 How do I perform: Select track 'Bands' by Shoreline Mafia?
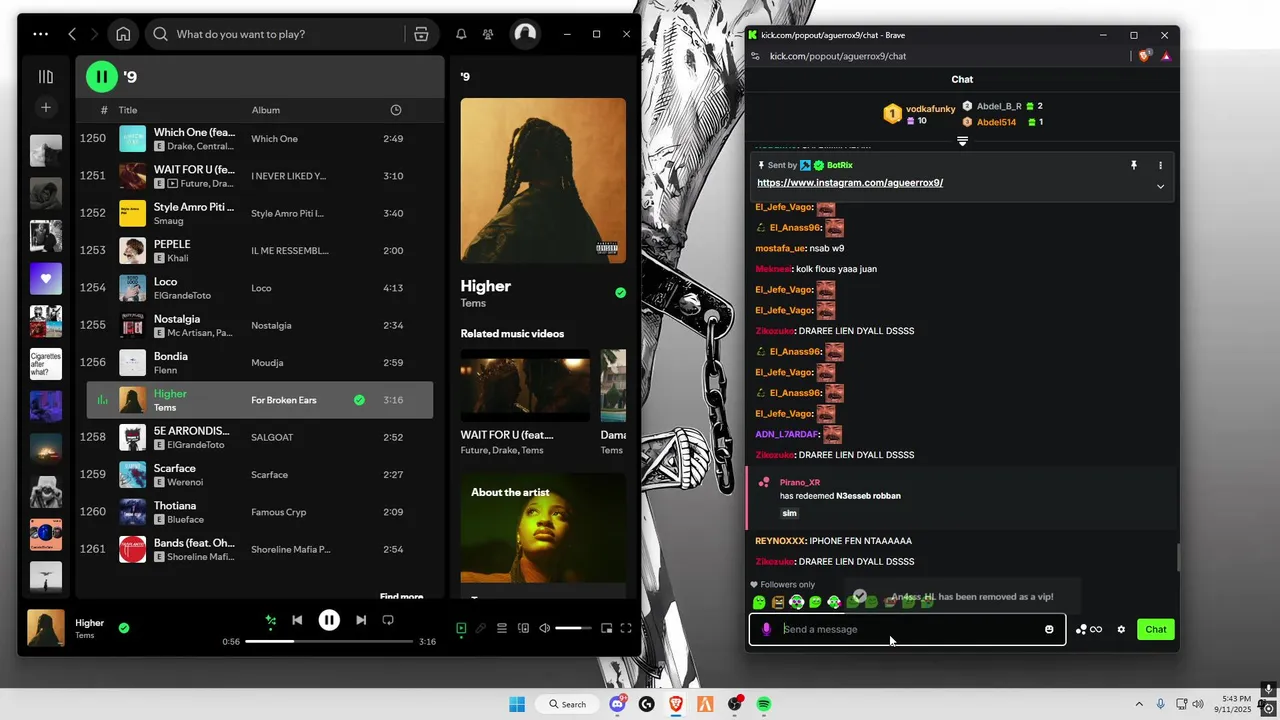pyautogui.click(x=260, y=549)
